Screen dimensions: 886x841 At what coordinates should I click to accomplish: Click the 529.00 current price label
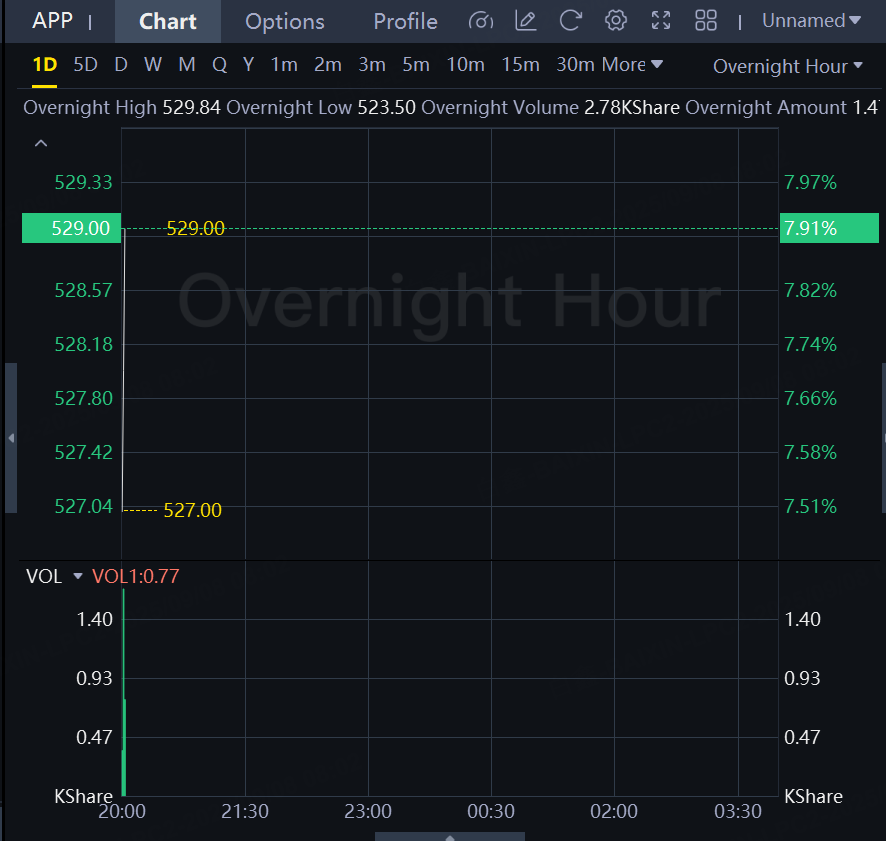pyautogui.click(x=71, y=228)
